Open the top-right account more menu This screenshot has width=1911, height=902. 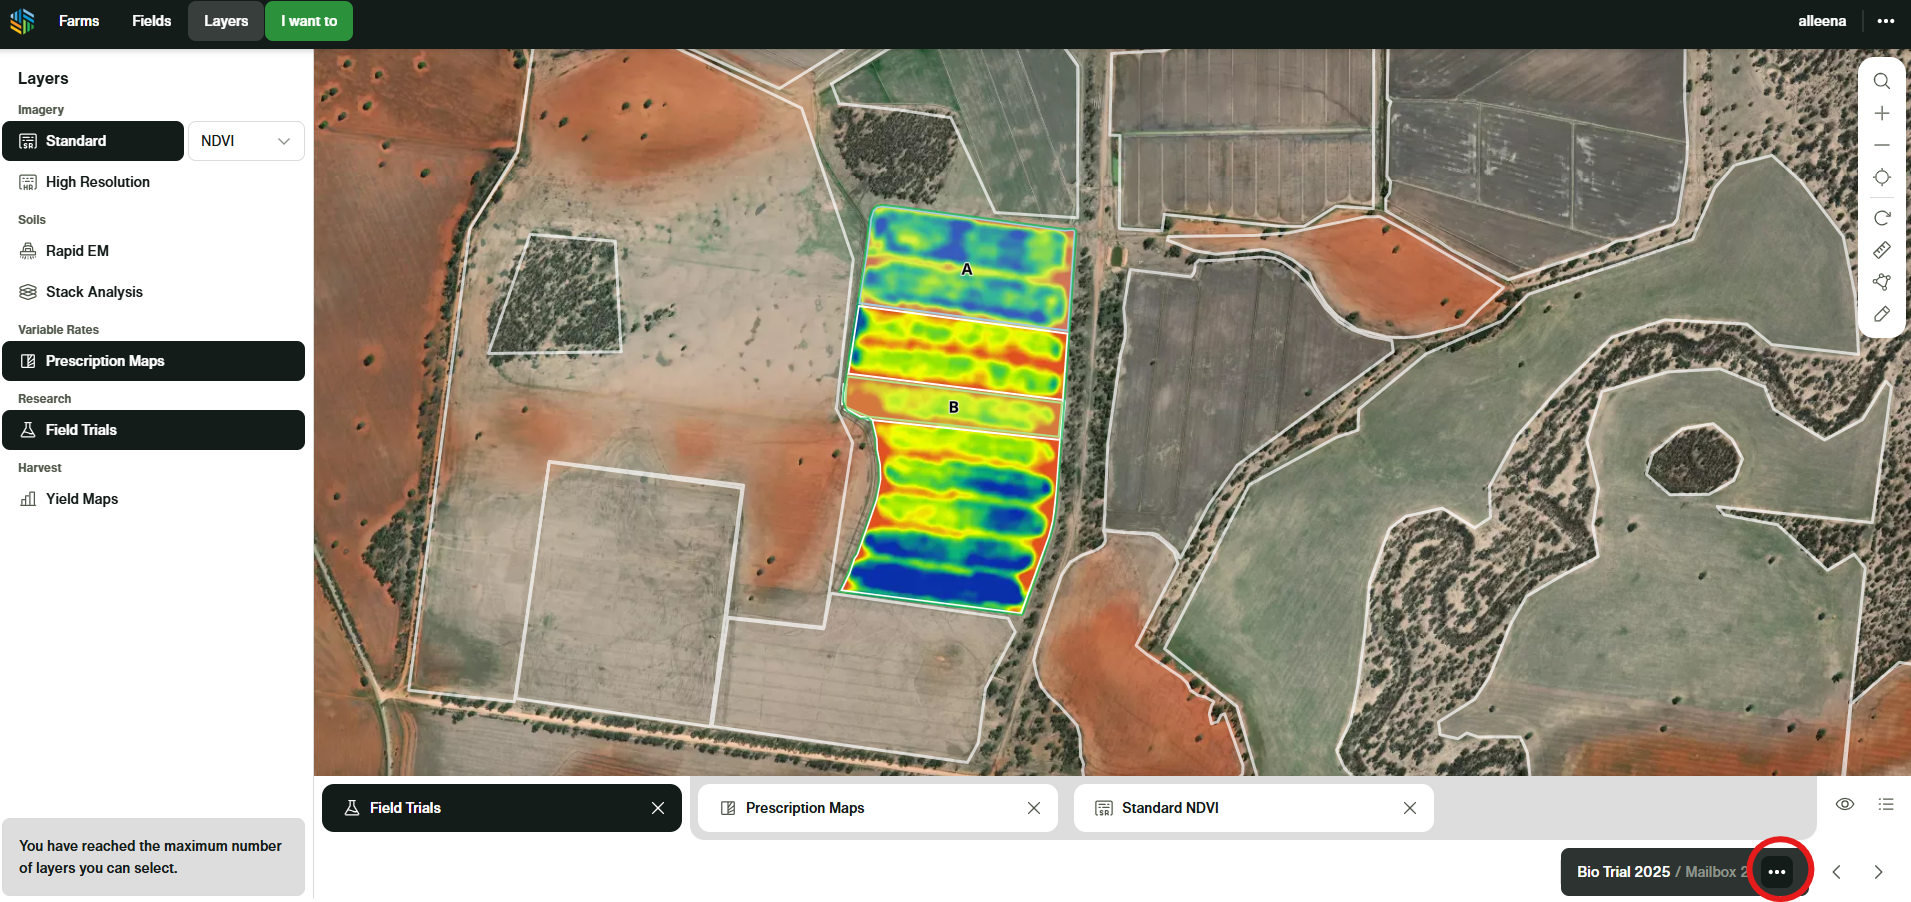(x=1886, y=21)
